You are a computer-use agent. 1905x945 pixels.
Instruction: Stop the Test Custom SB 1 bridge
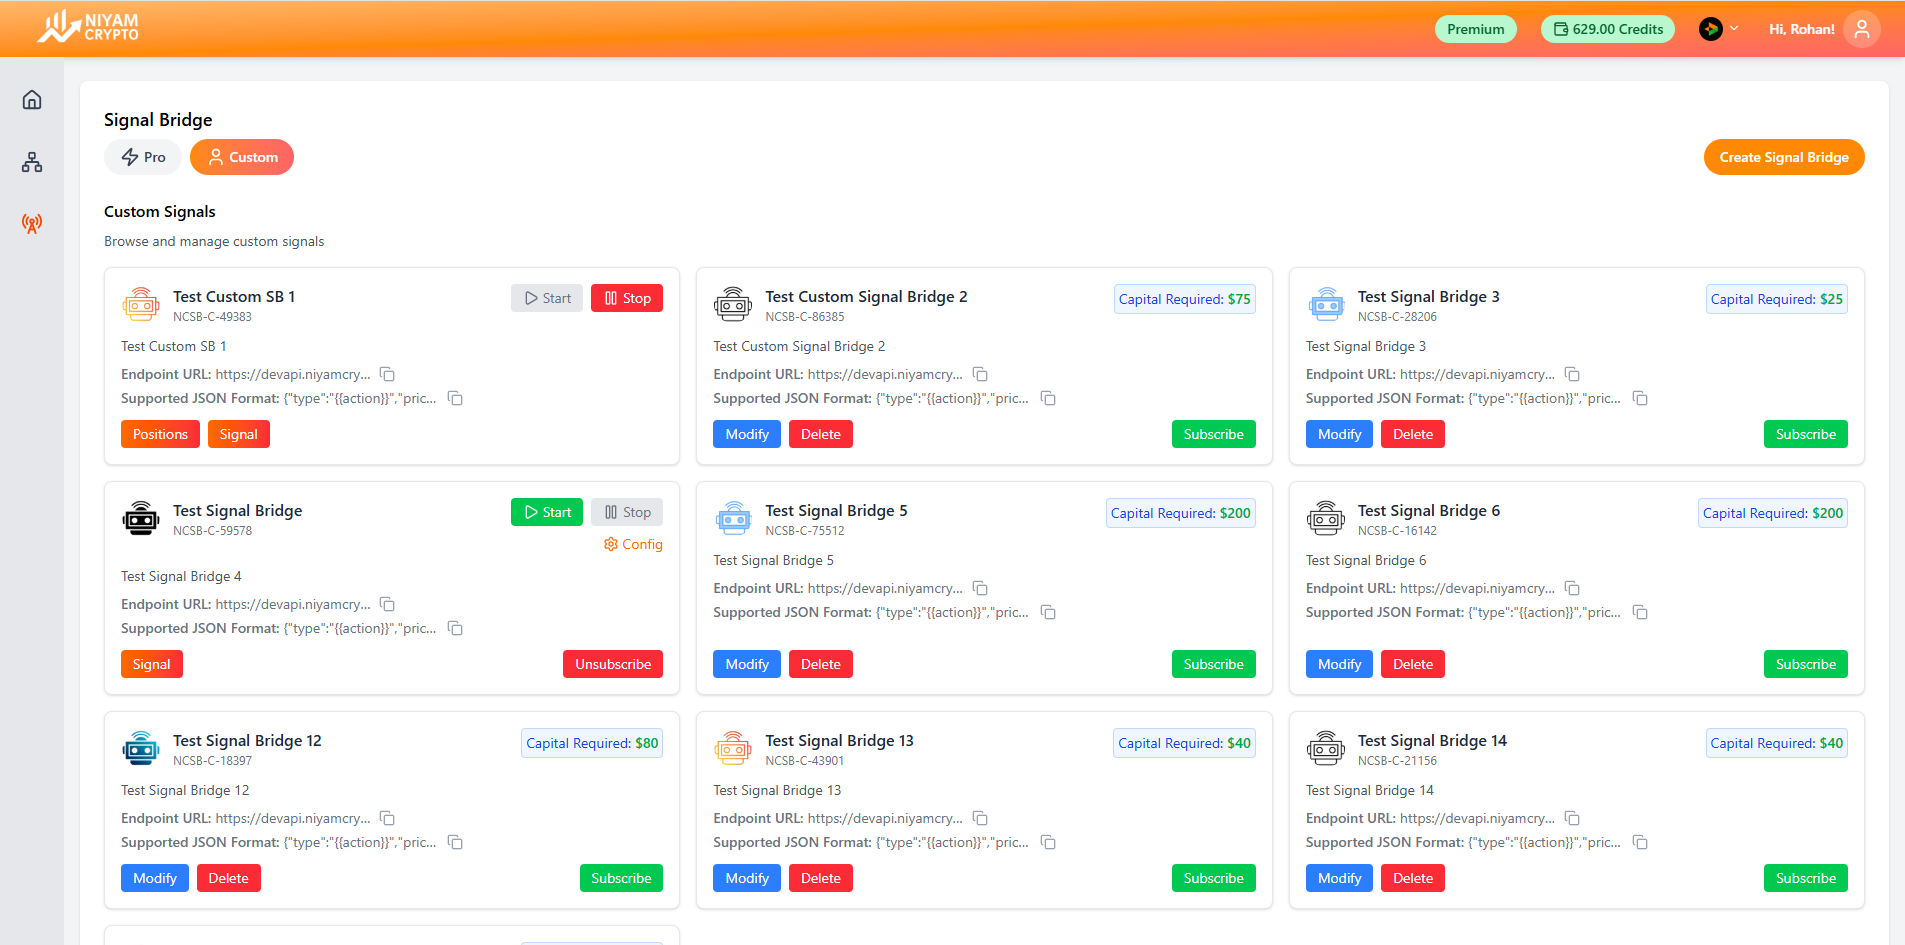tap(627, 298)
